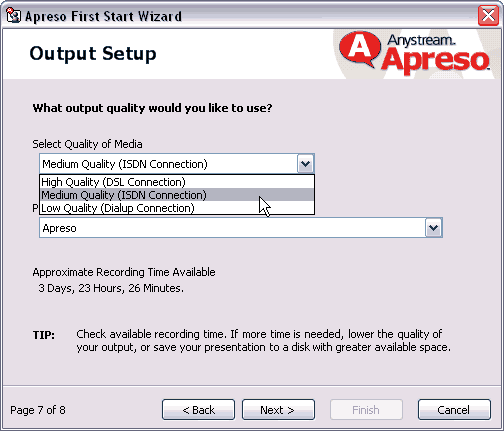Close the Apreso wizard window
The image size is (504, 431).
click(x=488, y=15)
